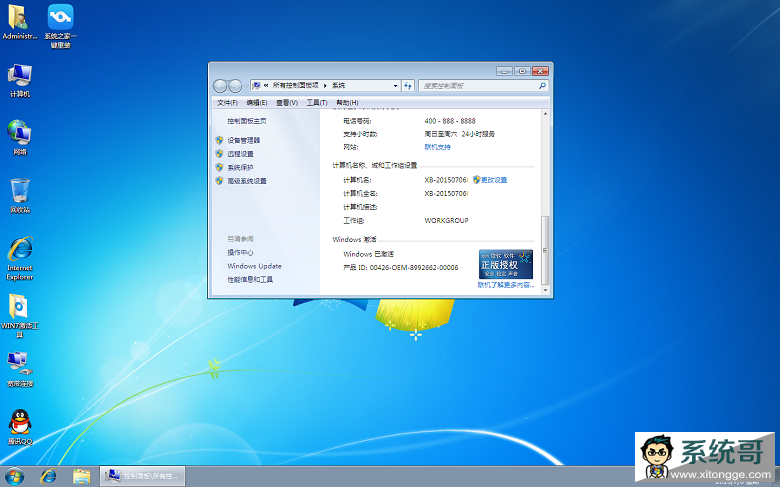Refresh the control panel address bar
This screenshot has height=487, width=780.
408,86
